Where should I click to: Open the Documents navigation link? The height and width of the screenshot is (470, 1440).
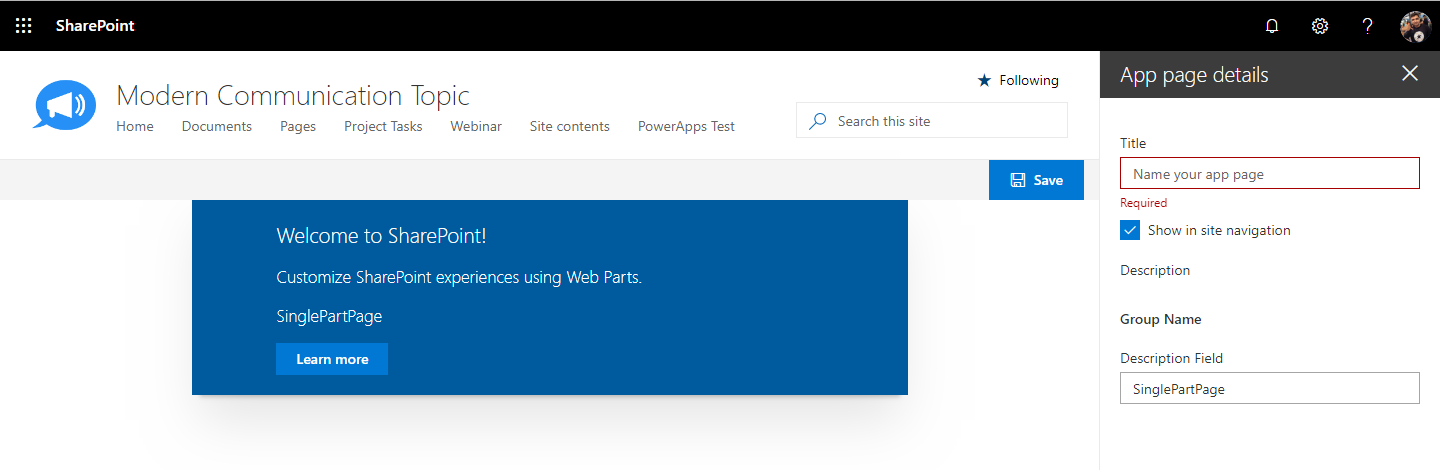click(x=217, y=126)
